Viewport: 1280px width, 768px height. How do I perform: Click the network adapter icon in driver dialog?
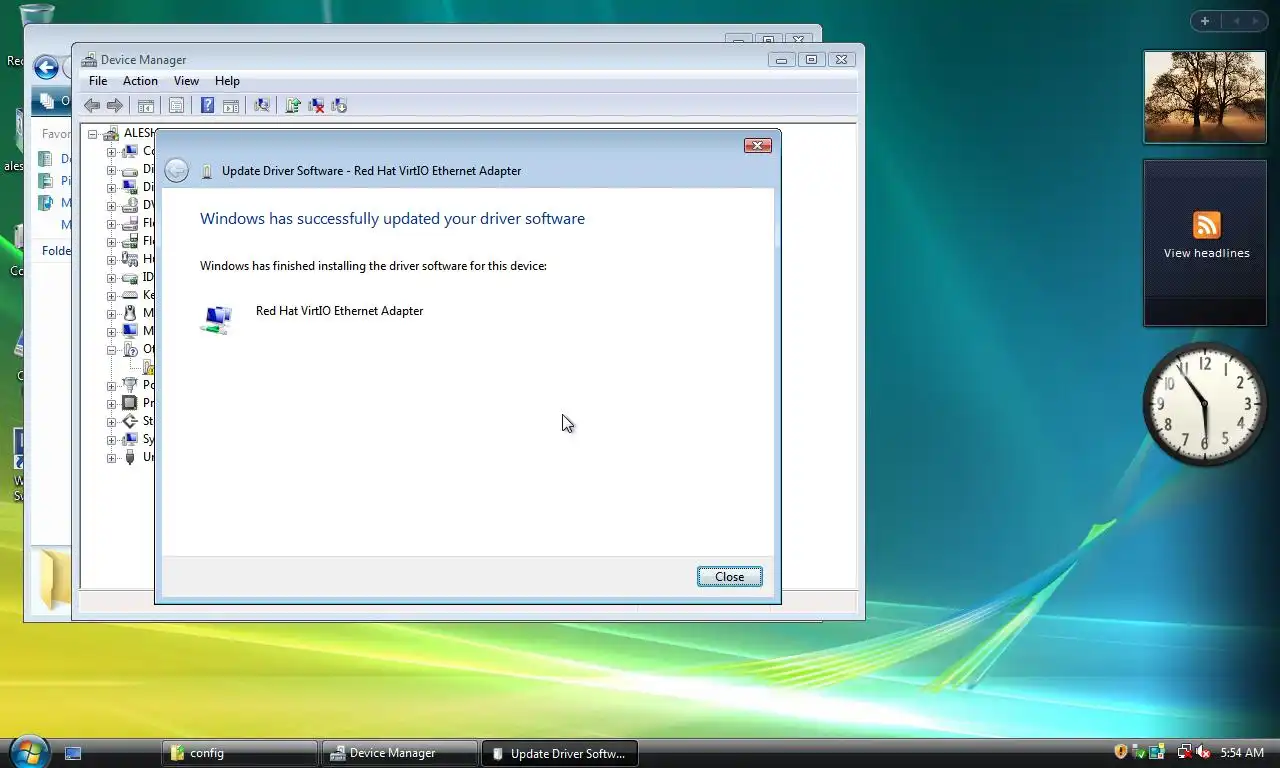point(217,319)
